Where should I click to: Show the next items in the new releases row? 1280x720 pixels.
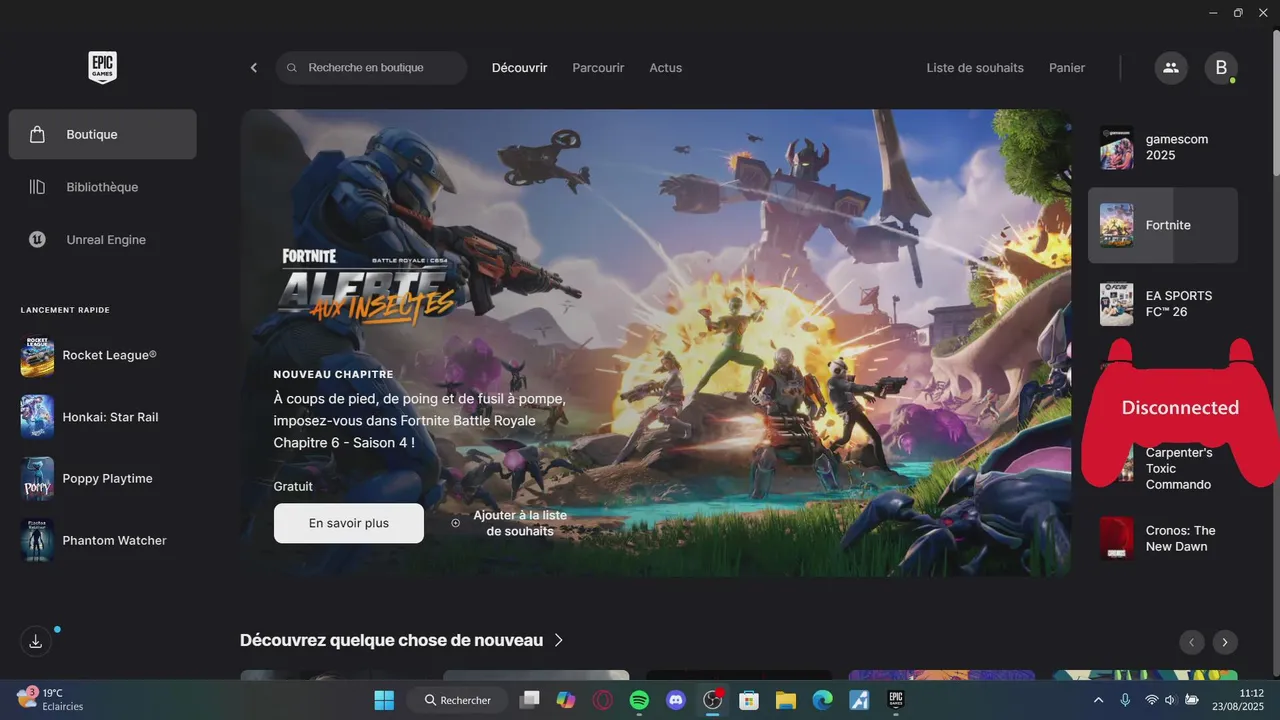coord(1225,642)
